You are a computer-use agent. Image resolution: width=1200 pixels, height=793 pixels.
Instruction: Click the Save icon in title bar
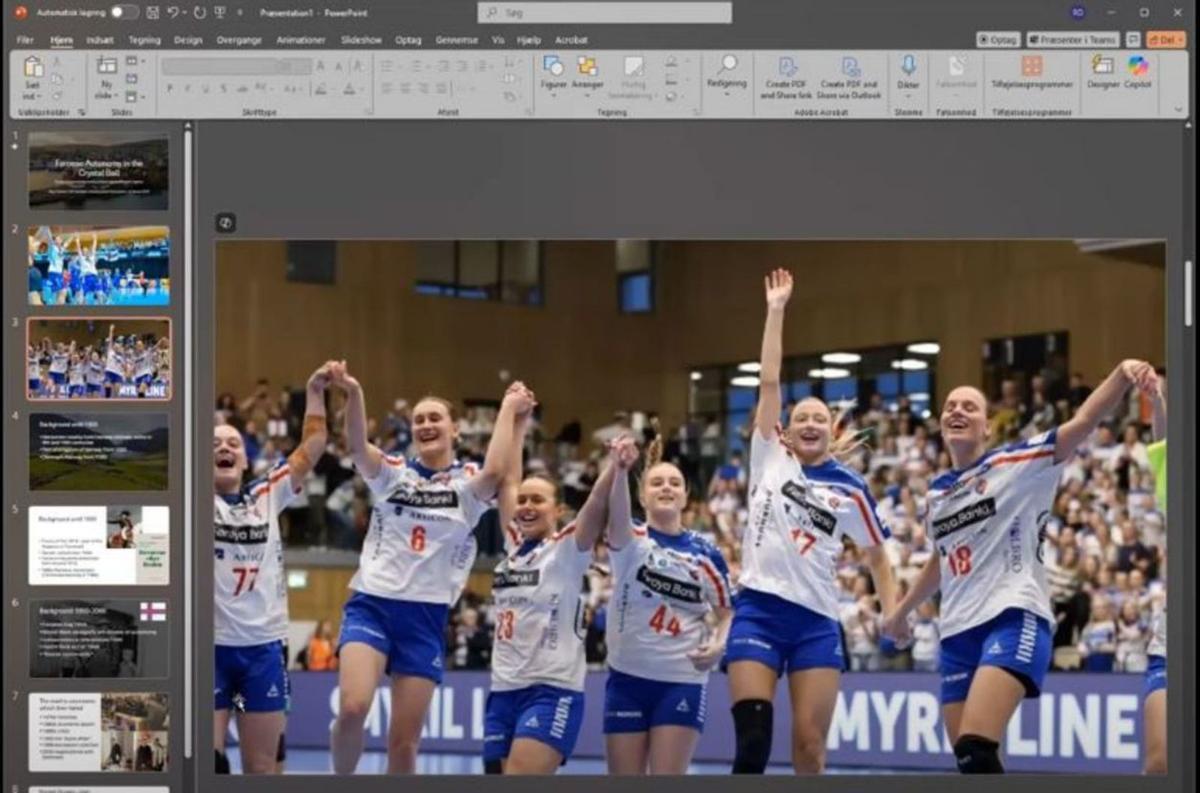[151, 13]
